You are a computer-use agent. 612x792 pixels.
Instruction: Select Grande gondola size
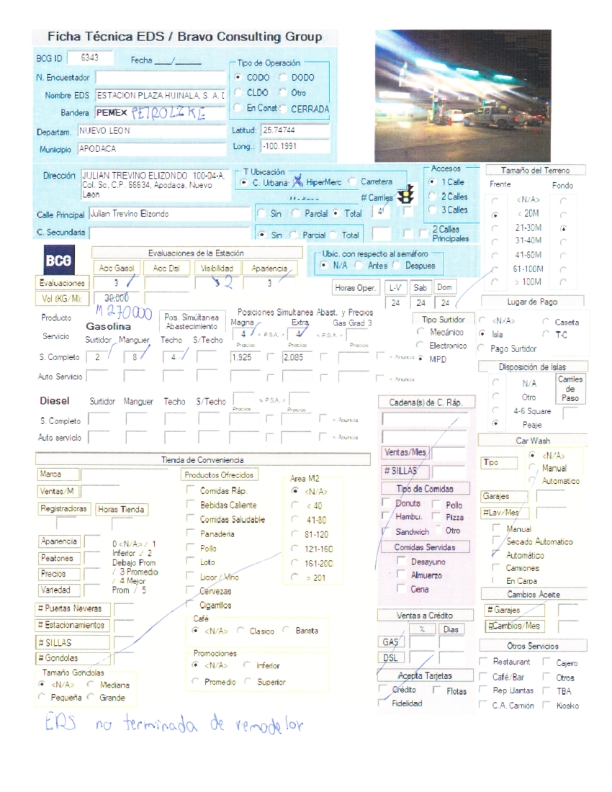[x=90, y=697]
